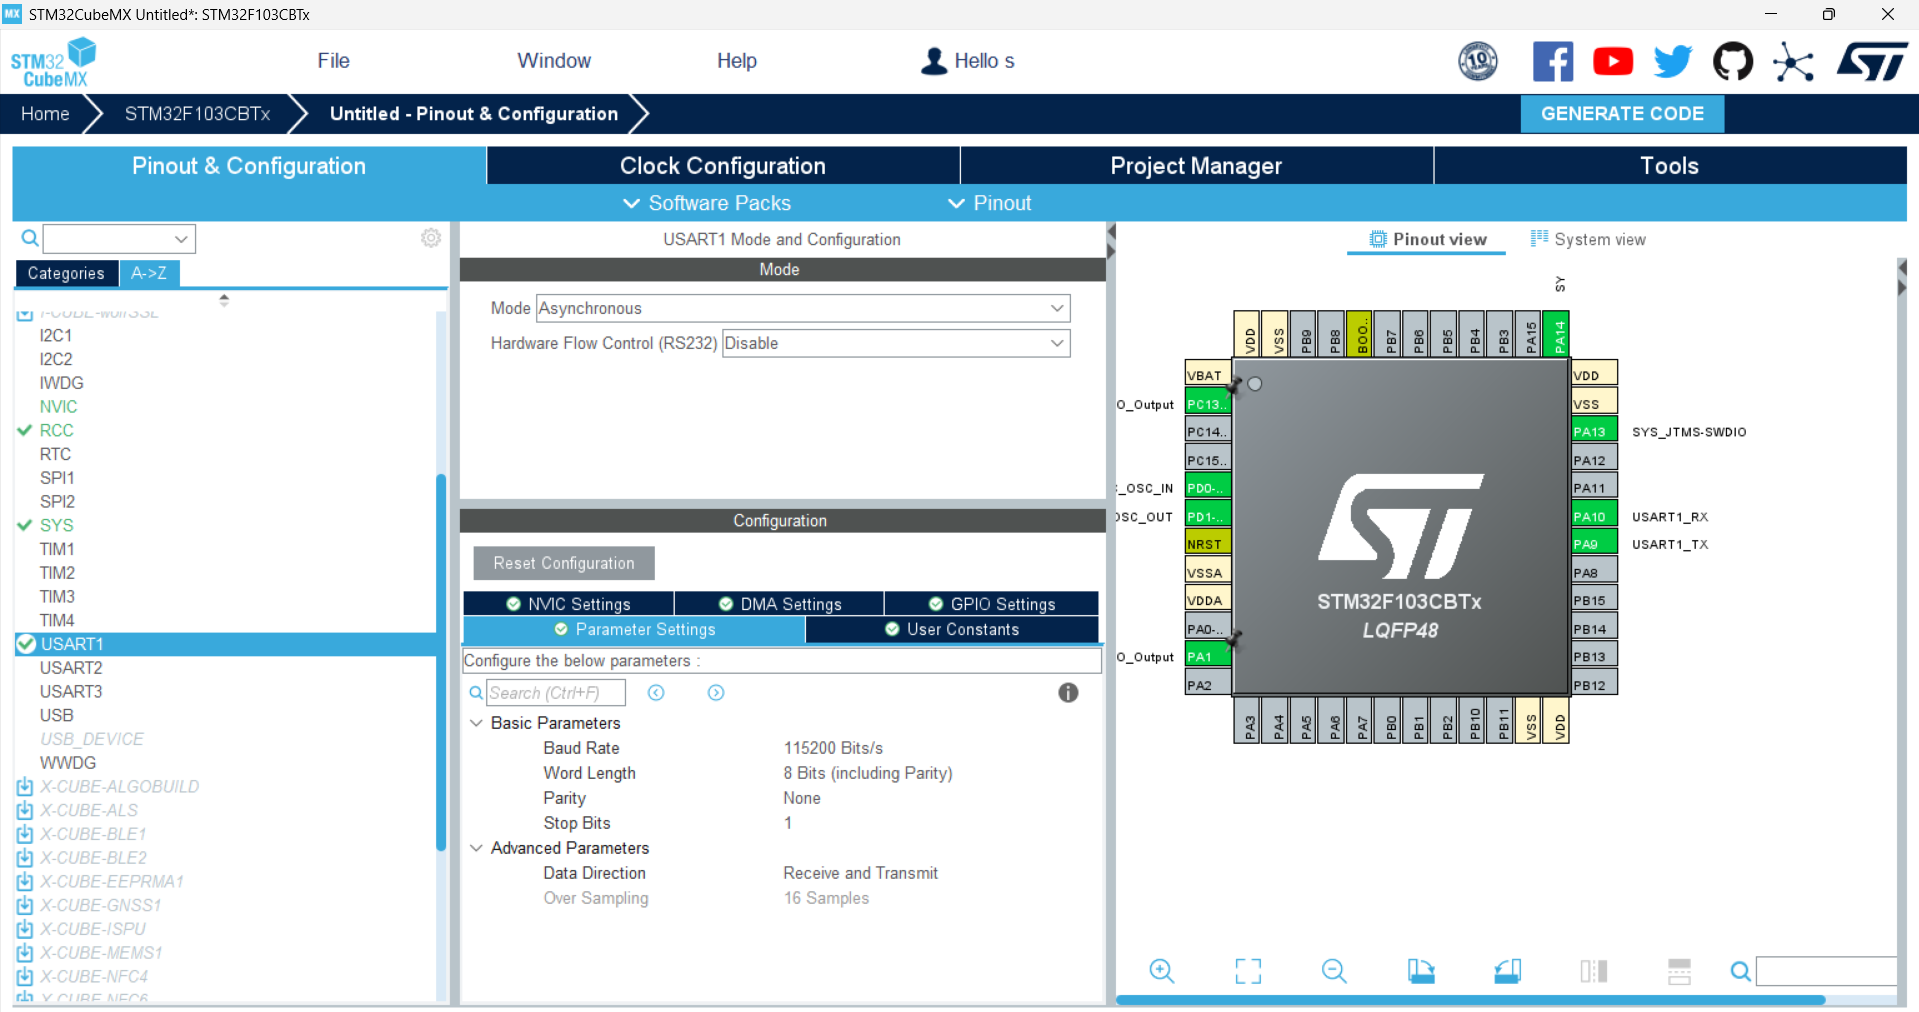
Task: Collapse the Basic Parameters group
Action: coord(476,723)
